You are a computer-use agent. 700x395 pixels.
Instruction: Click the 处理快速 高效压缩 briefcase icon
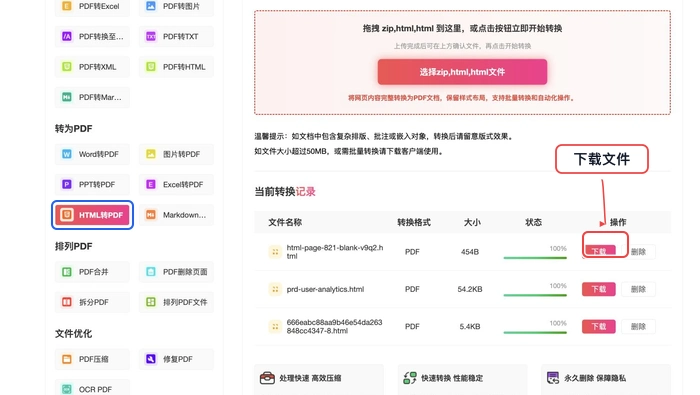(267, 378)
